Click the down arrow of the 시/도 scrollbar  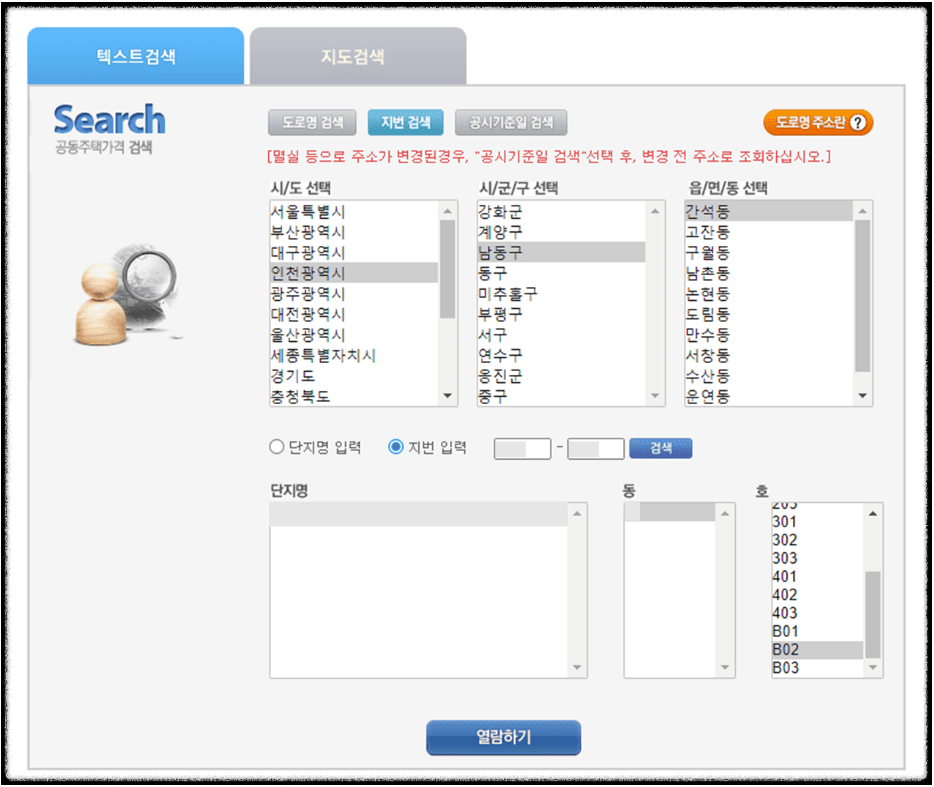pyautogui.click(x=448, y=395)
